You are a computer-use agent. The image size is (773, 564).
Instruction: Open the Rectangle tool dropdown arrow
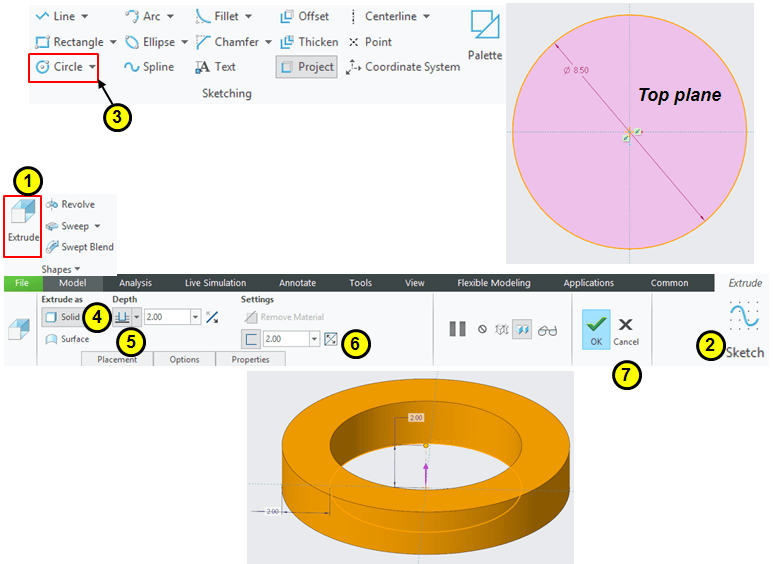click(x=112, y=42)
